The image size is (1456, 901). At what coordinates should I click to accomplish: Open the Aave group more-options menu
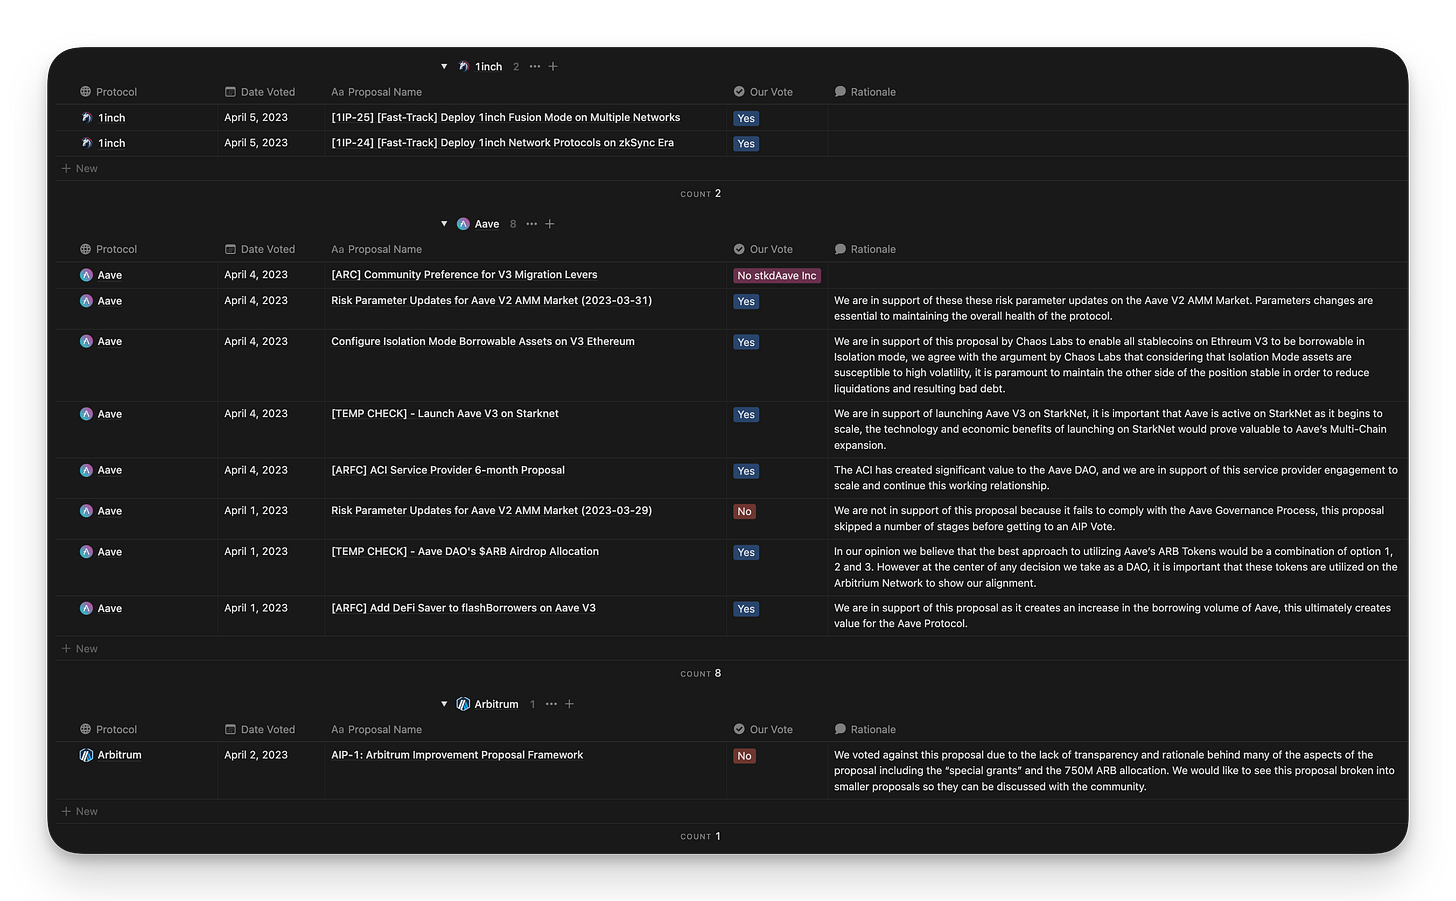pyautogui.click(x=531, y=224)
